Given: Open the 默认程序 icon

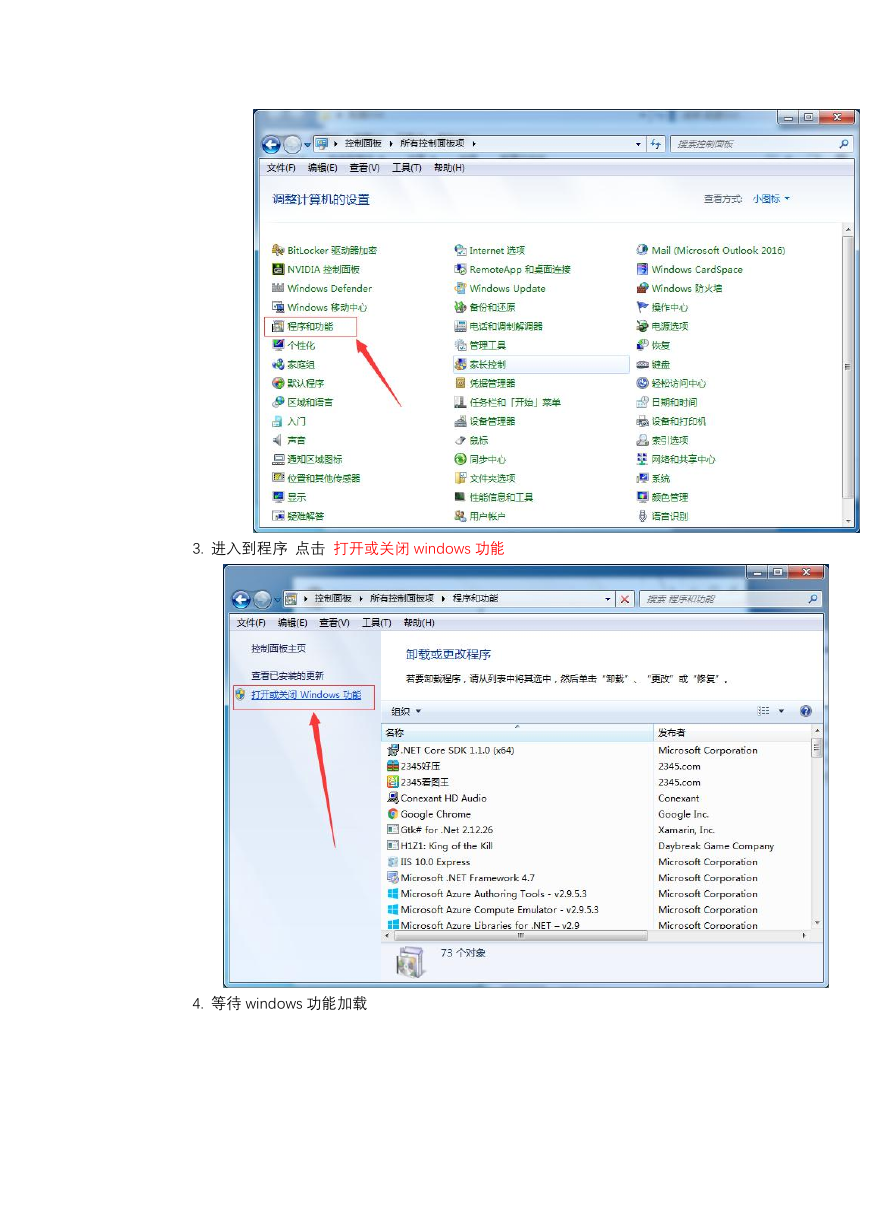Looking at the screenshot, I should point(278,383).
